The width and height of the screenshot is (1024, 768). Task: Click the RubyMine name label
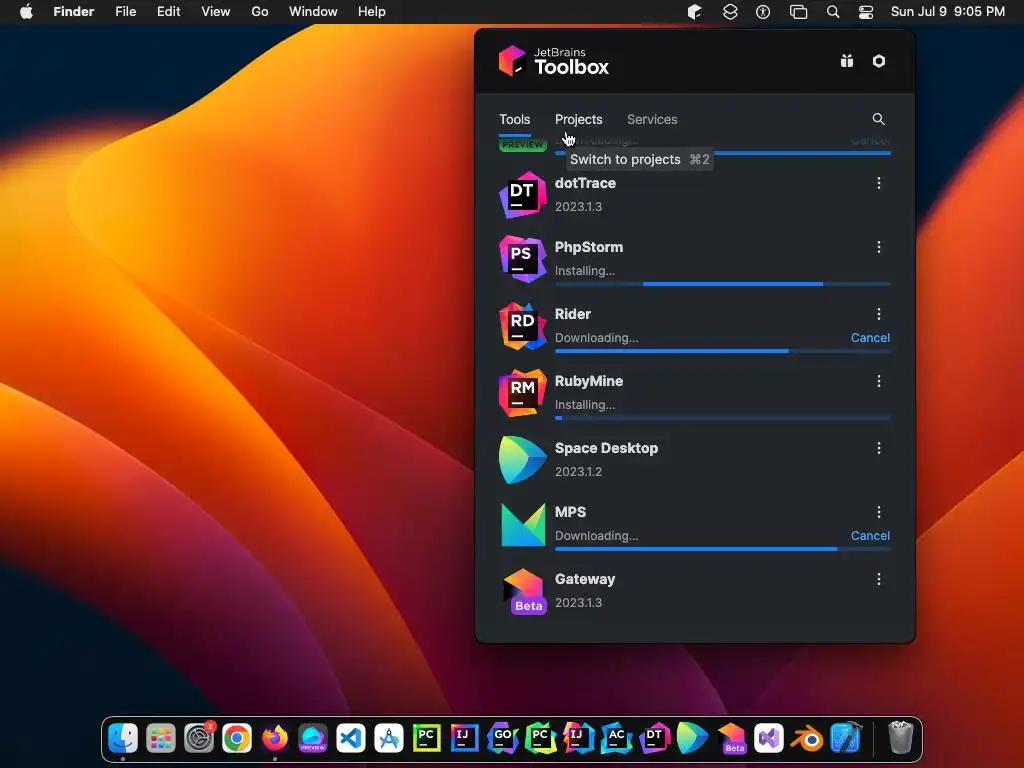point(589,381)
